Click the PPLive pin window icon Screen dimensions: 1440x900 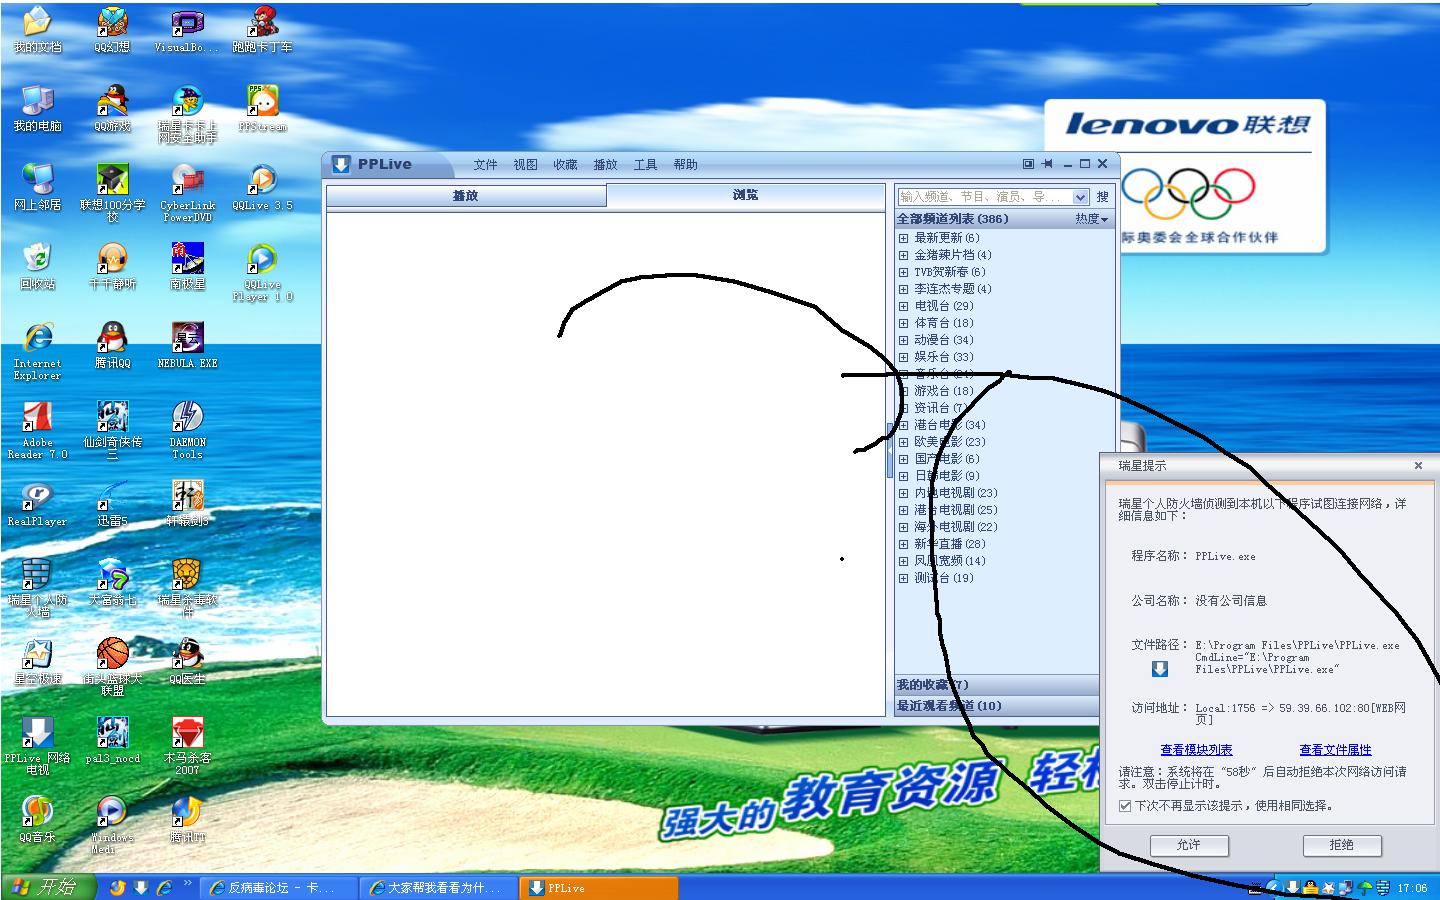1047,164
